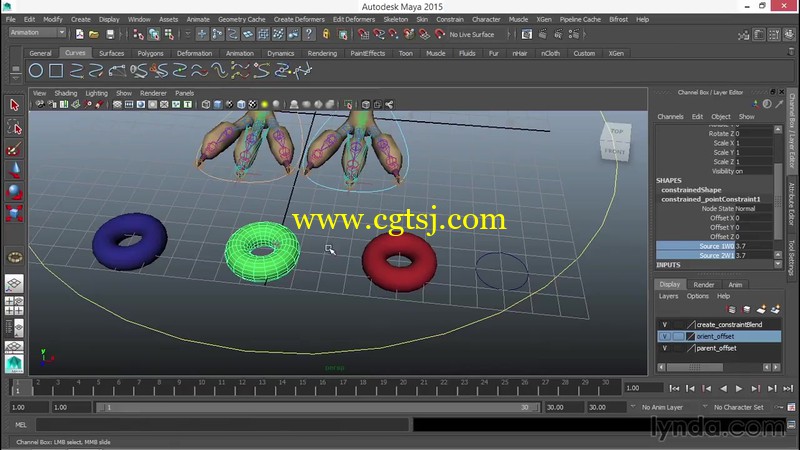Toggle the lock current selection padlock

pyautogui.click(x=326, y=34)
